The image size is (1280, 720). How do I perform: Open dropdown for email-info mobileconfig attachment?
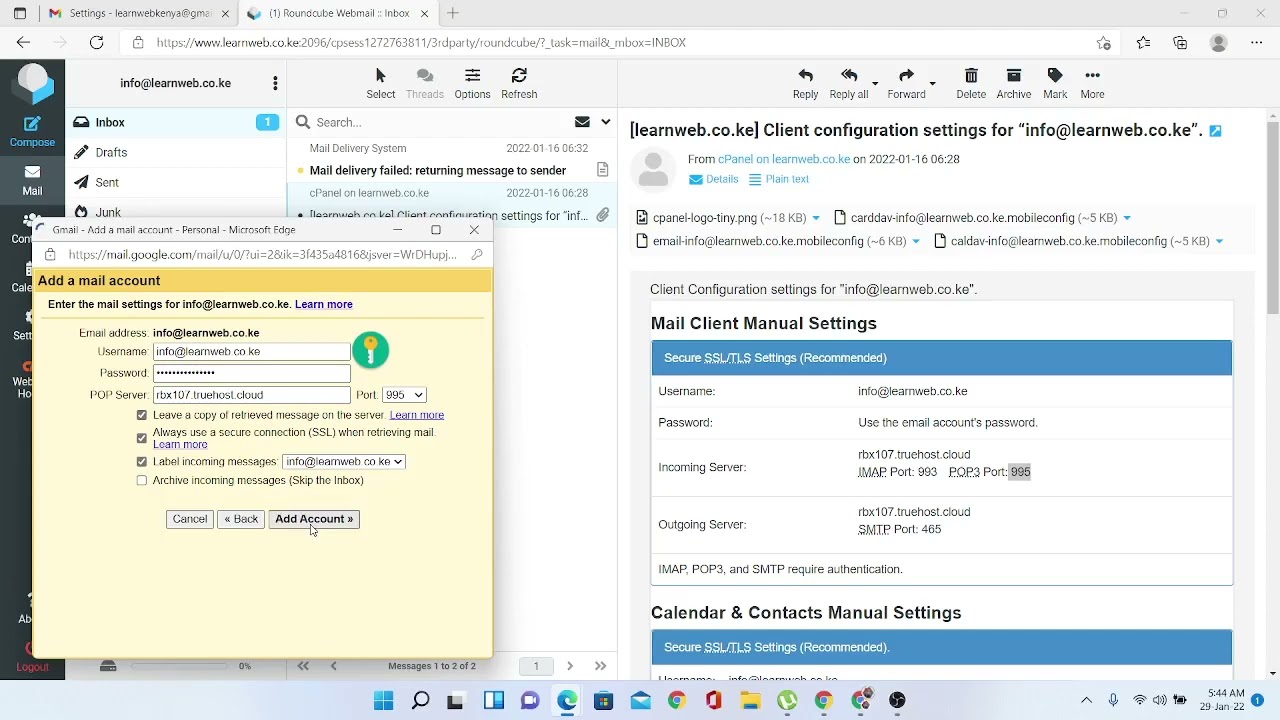coord(916,241)
